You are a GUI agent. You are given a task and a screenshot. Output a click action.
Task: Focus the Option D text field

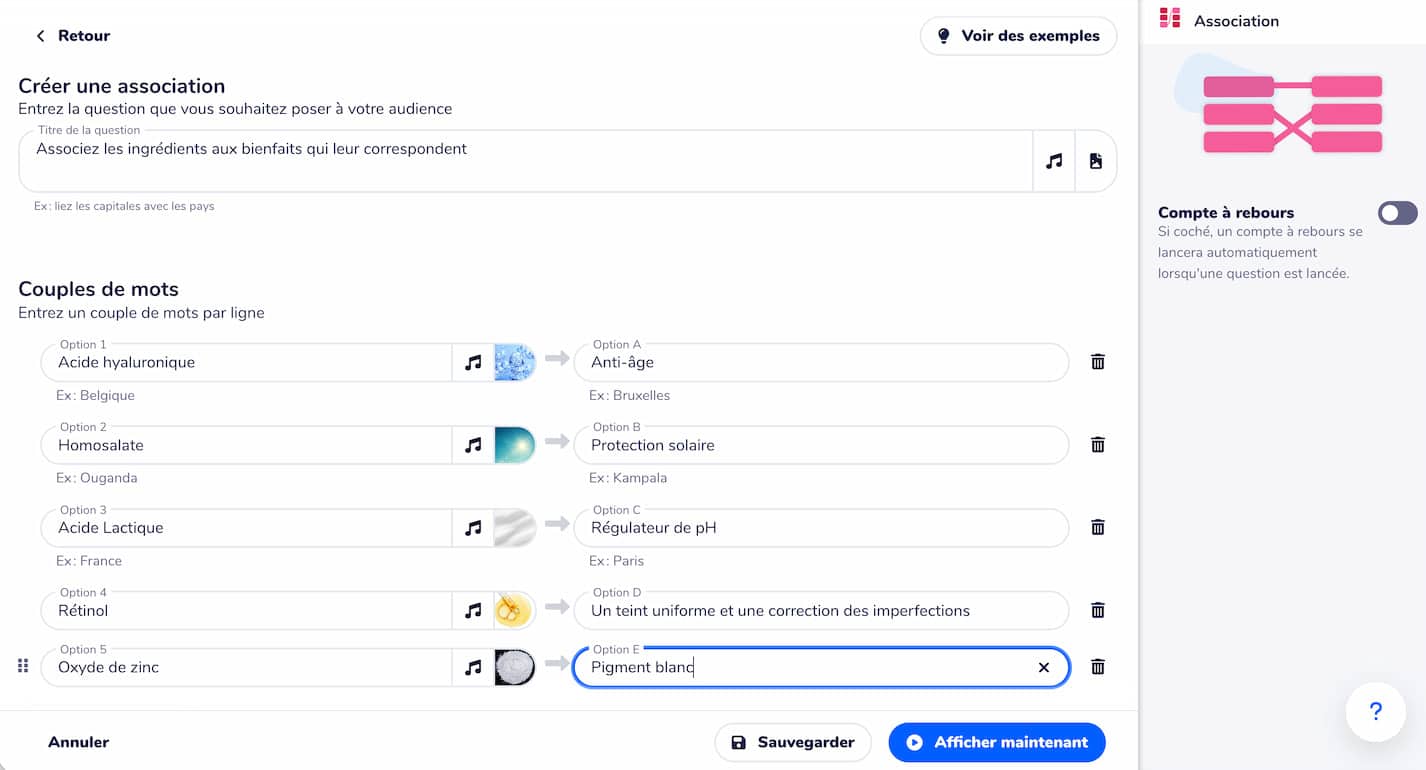[820, 611]
